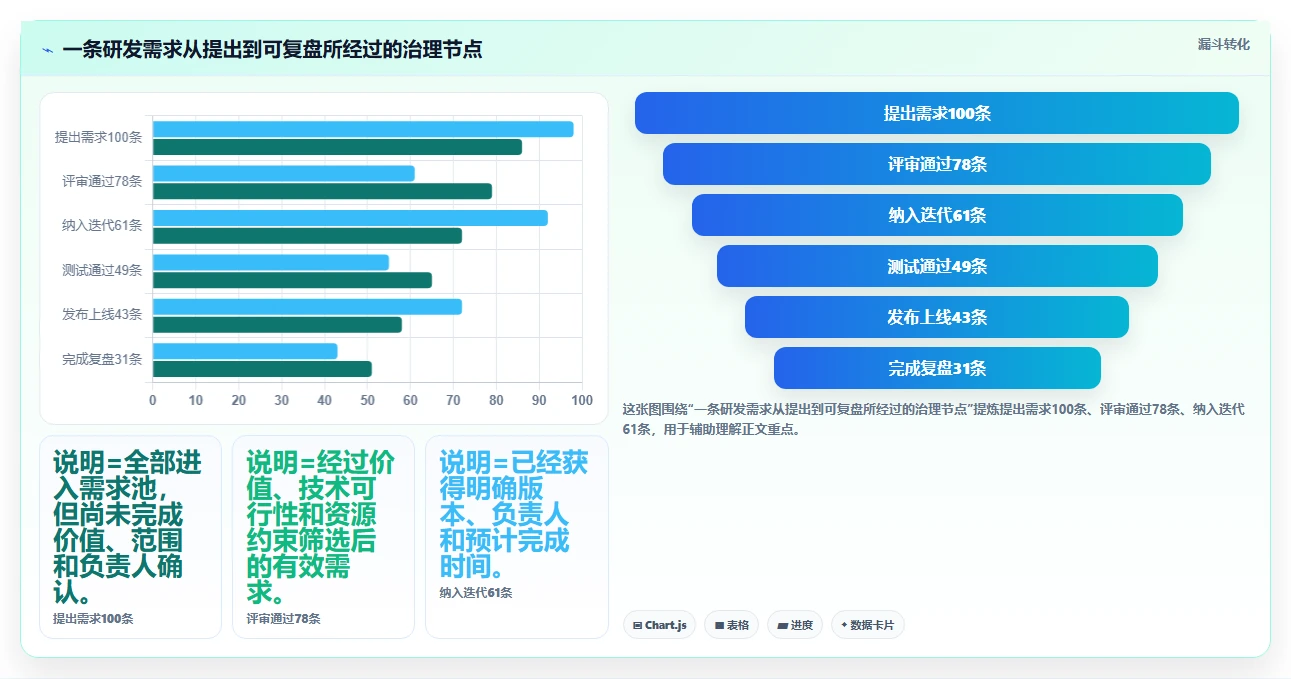Click the 发布上线43条 axis label in chart
The image size is (1291, 679).
pyautogui.click(x=102, y=315)
